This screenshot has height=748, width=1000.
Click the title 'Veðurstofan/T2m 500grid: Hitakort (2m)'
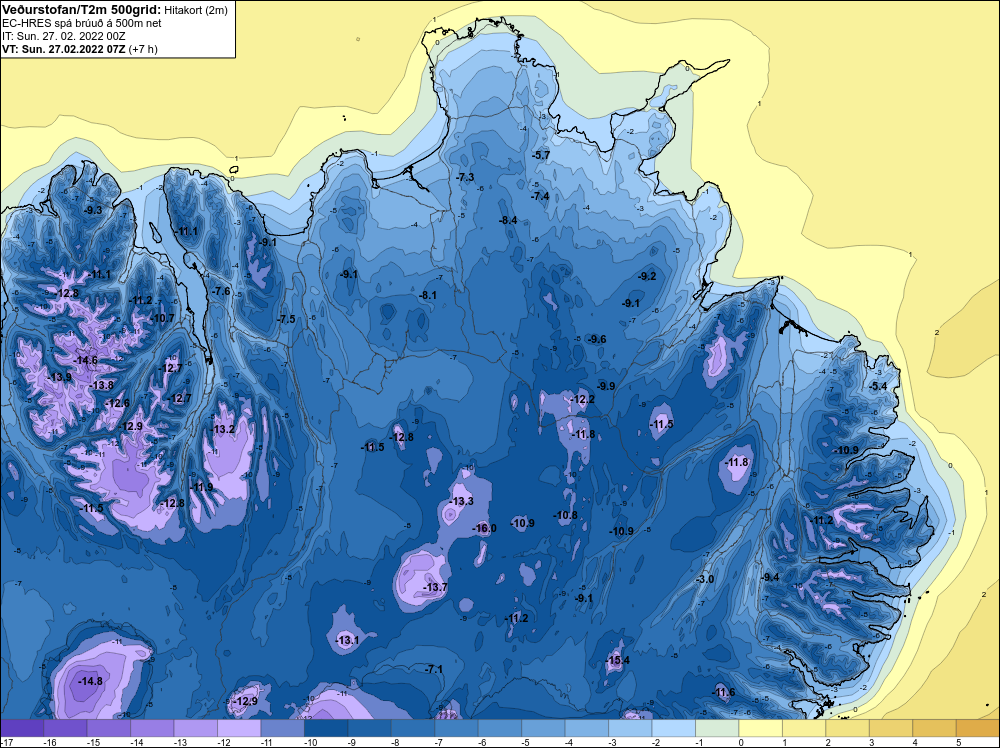coord(114,10)
